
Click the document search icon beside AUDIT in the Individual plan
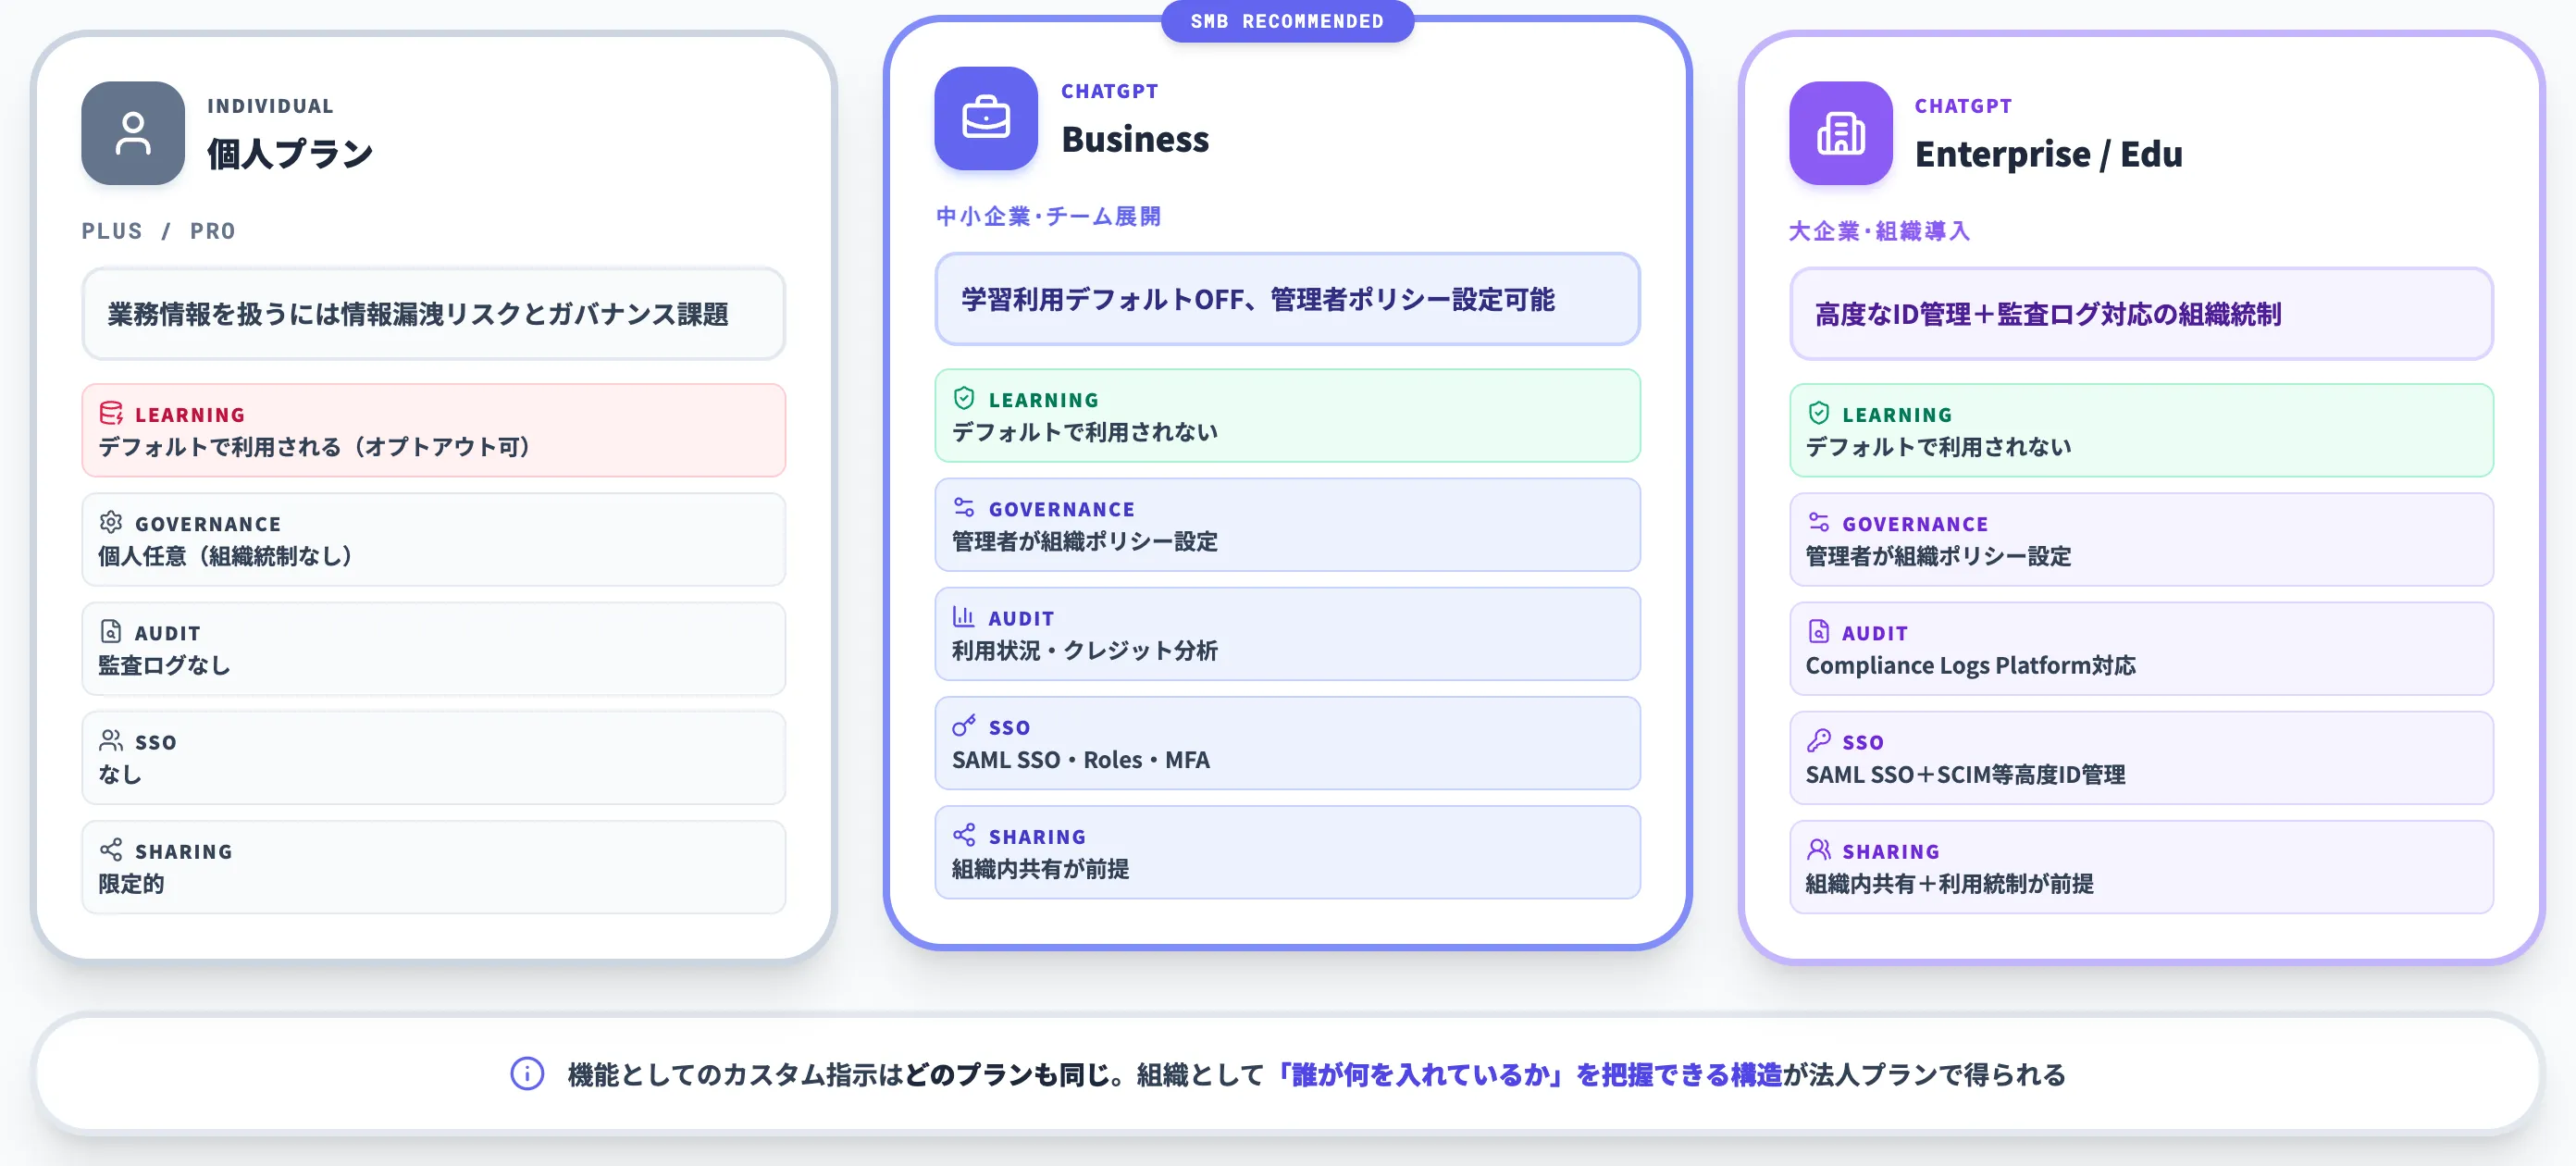111,631
